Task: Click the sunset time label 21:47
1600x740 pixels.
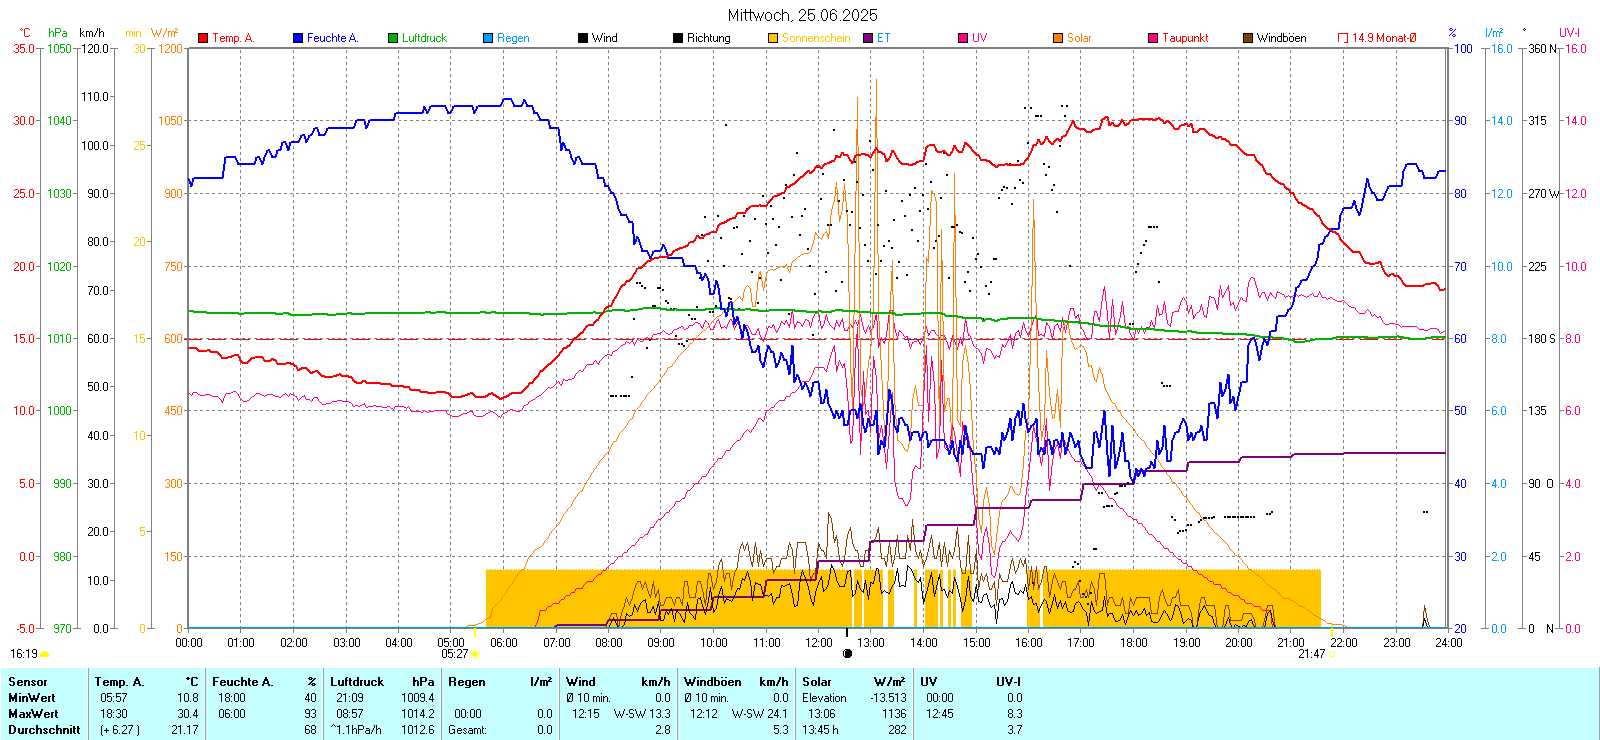Action: pyautogui.click(x=1311, y=654)
